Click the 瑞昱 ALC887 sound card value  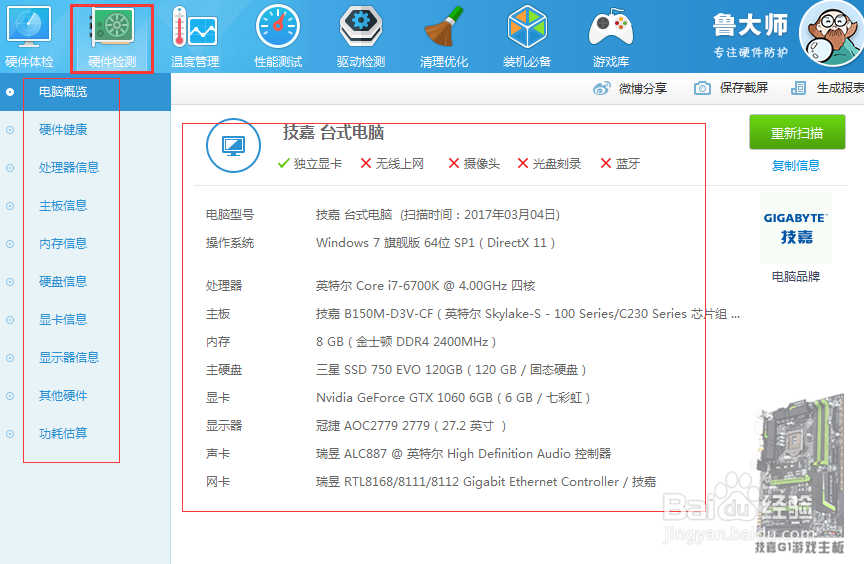pos(463,454)
